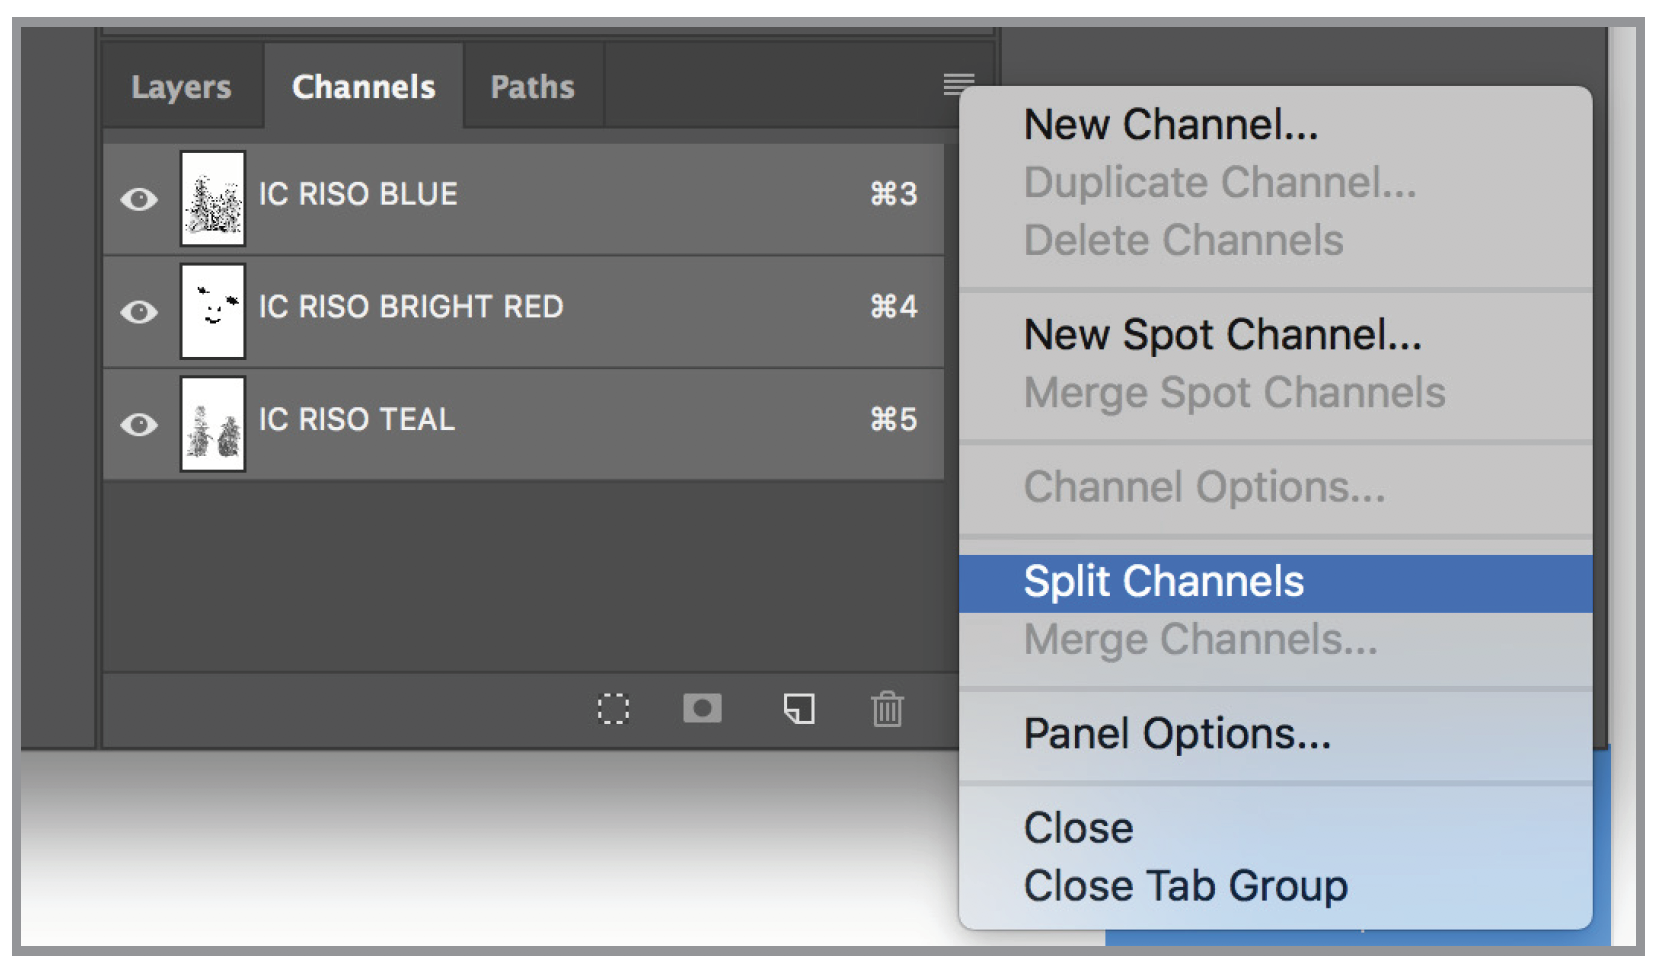The width and height of the screenshot is (1654, 970).
Task: Open the Paths tab
Action: click(x=532, y=87)
